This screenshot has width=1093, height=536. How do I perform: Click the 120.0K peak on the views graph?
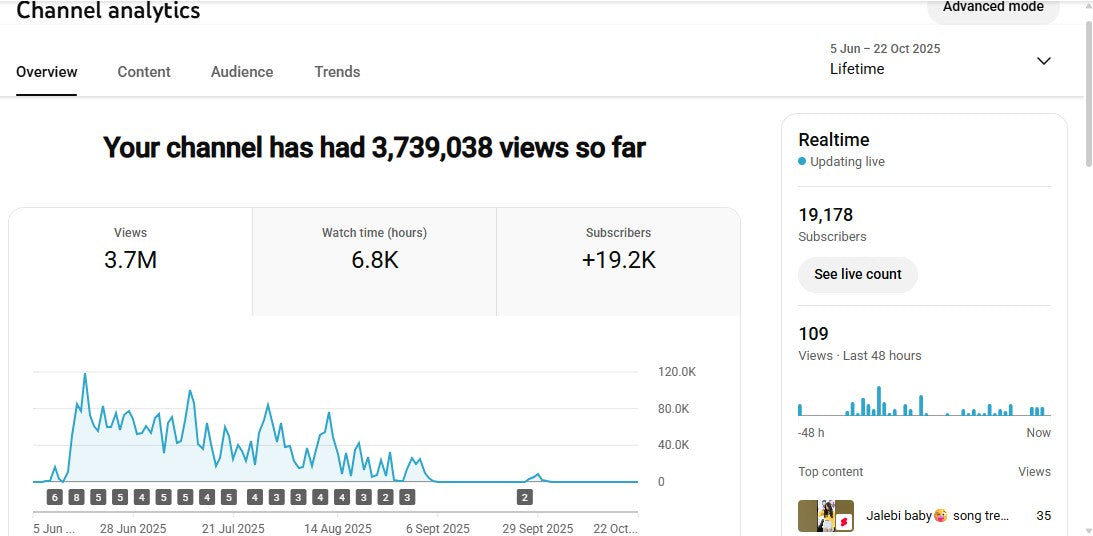click(85, 374)
